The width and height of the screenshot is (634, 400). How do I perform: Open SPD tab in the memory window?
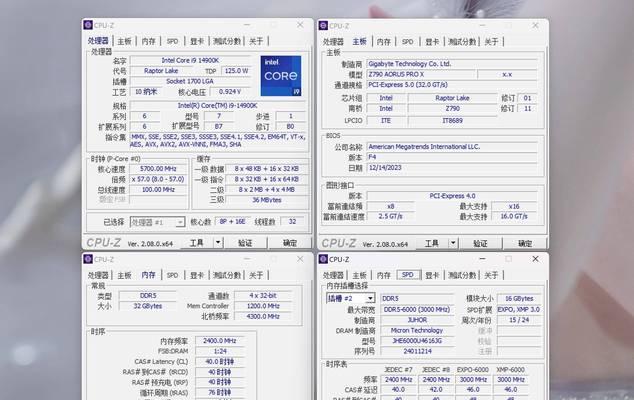coord(172,275)
